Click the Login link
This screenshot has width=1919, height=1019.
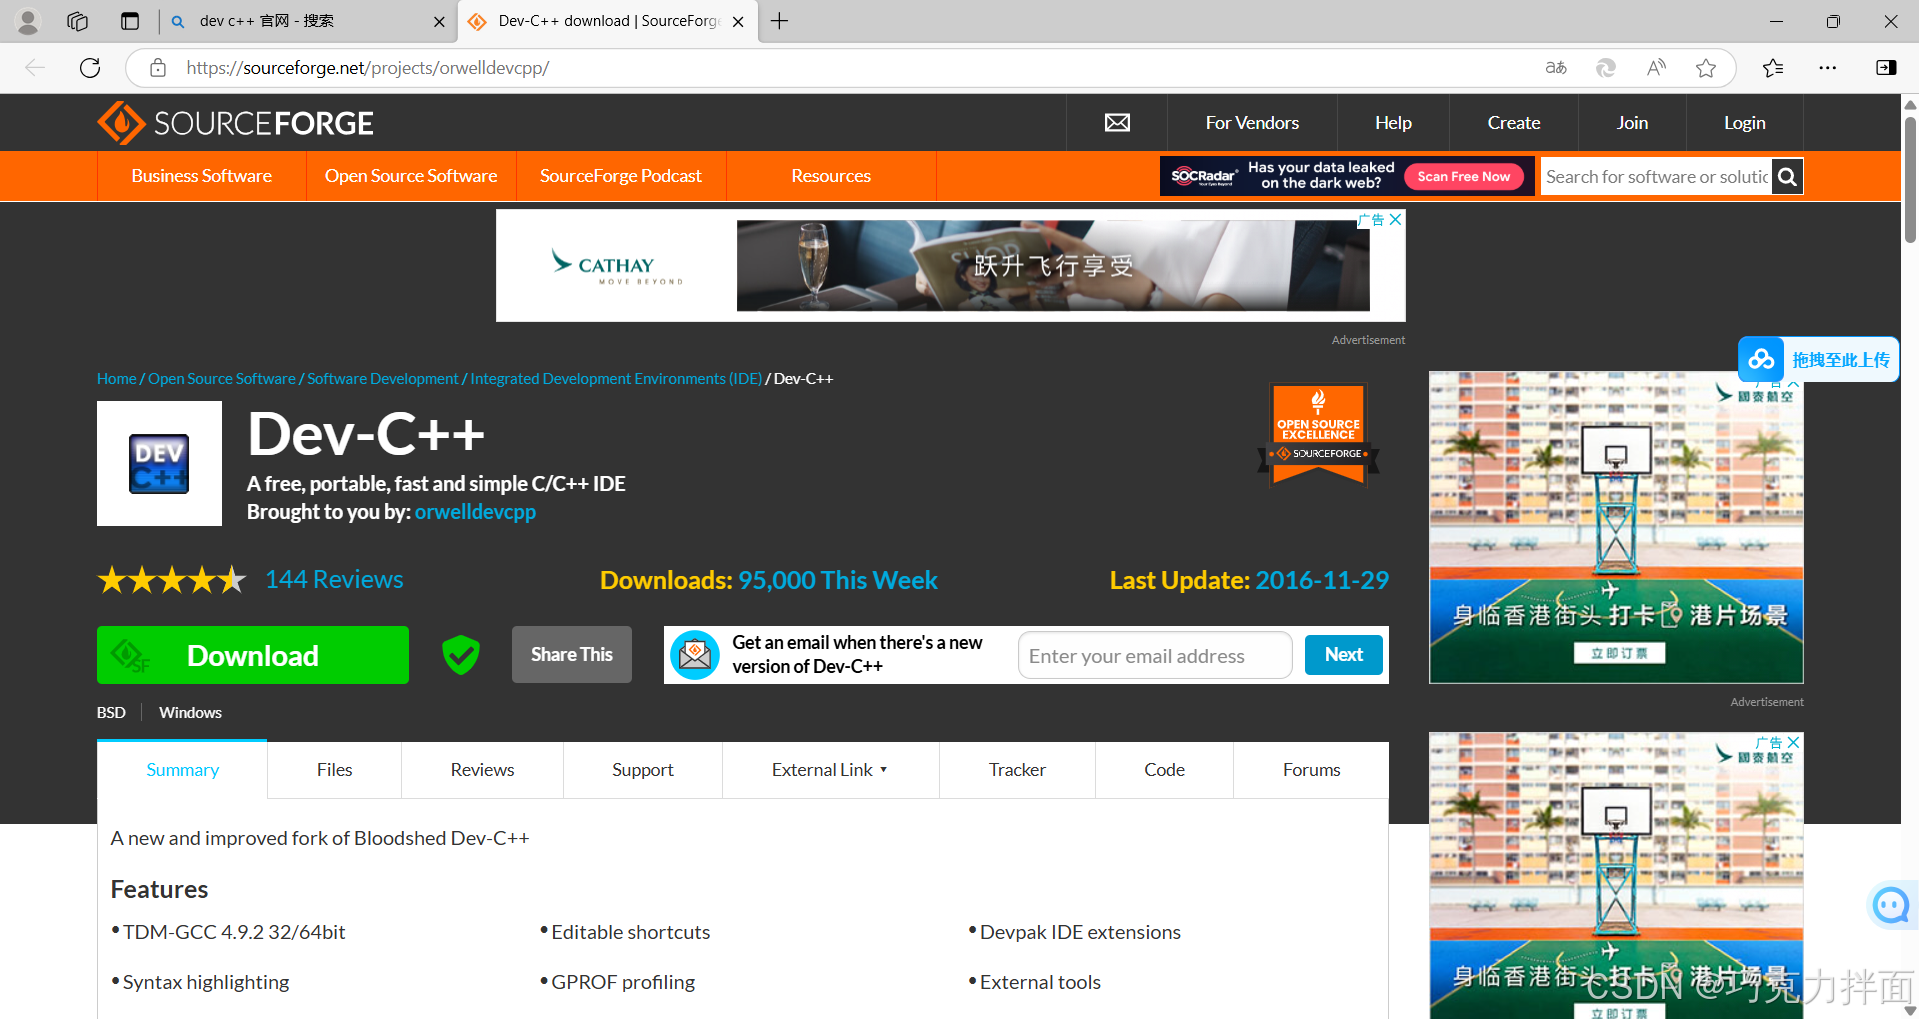point(1744,123)
